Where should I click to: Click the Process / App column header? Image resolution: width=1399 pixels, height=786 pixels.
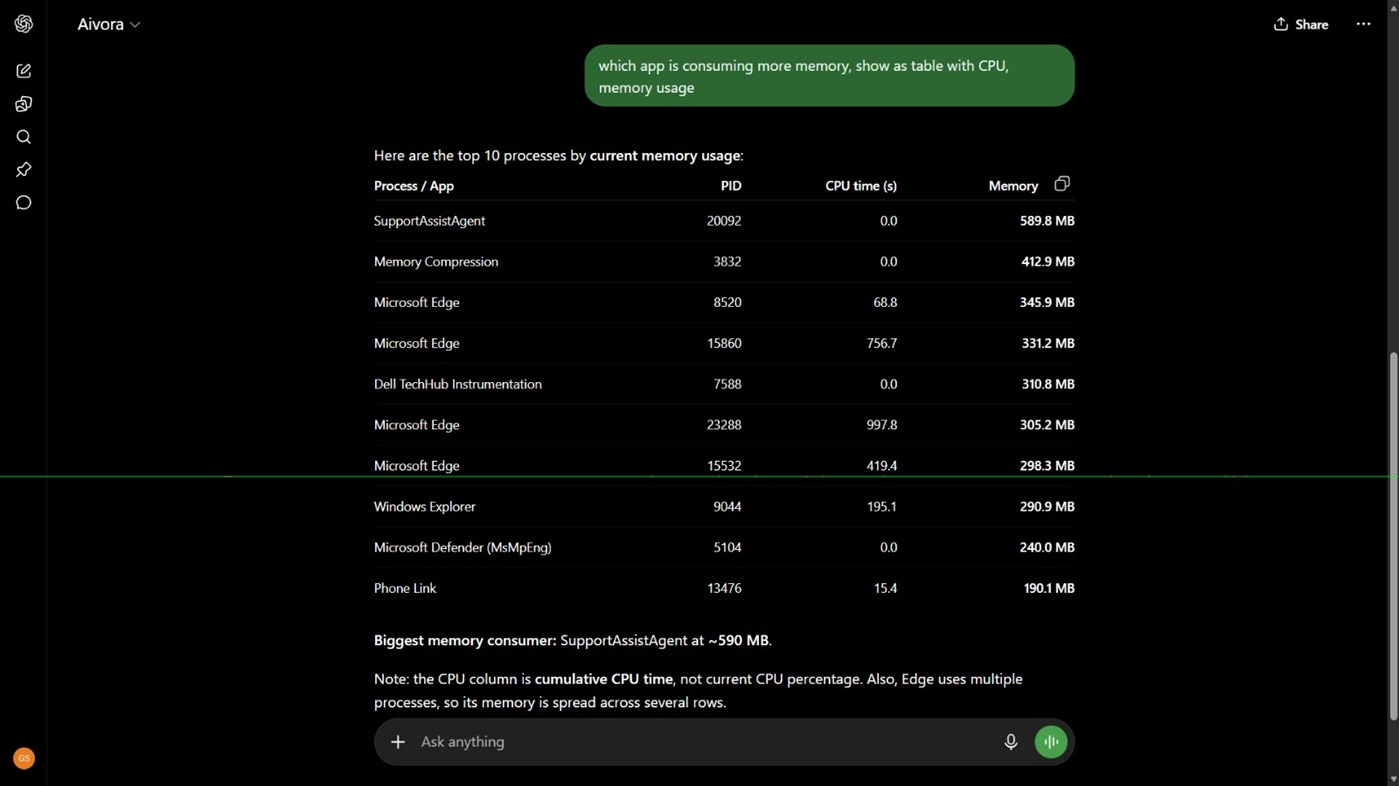(x=414, y=186)
